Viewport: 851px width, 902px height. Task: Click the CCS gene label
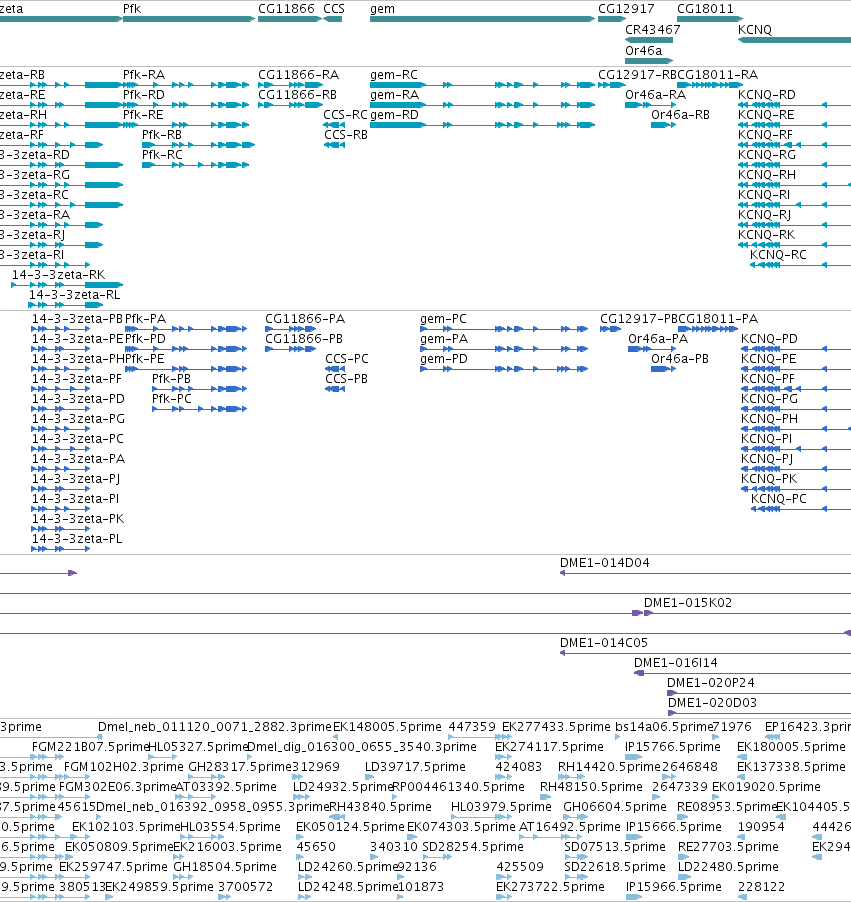[334, 9]
